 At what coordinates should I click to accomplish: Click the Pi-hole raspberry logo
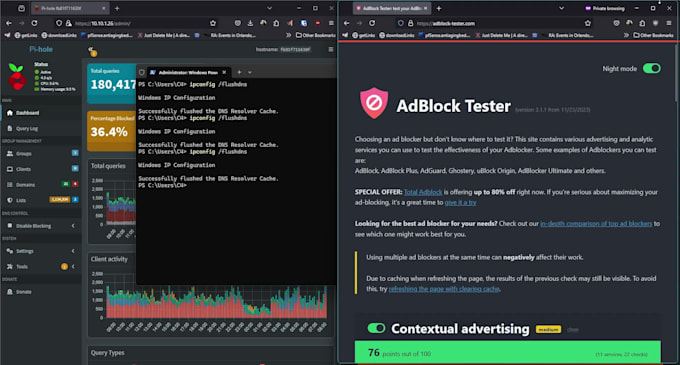point(17,77)
